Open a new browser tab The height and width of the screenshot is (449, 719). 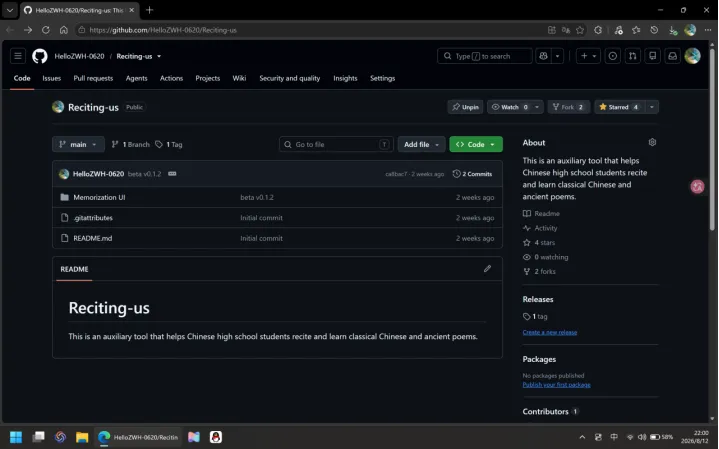click(149, 10)
